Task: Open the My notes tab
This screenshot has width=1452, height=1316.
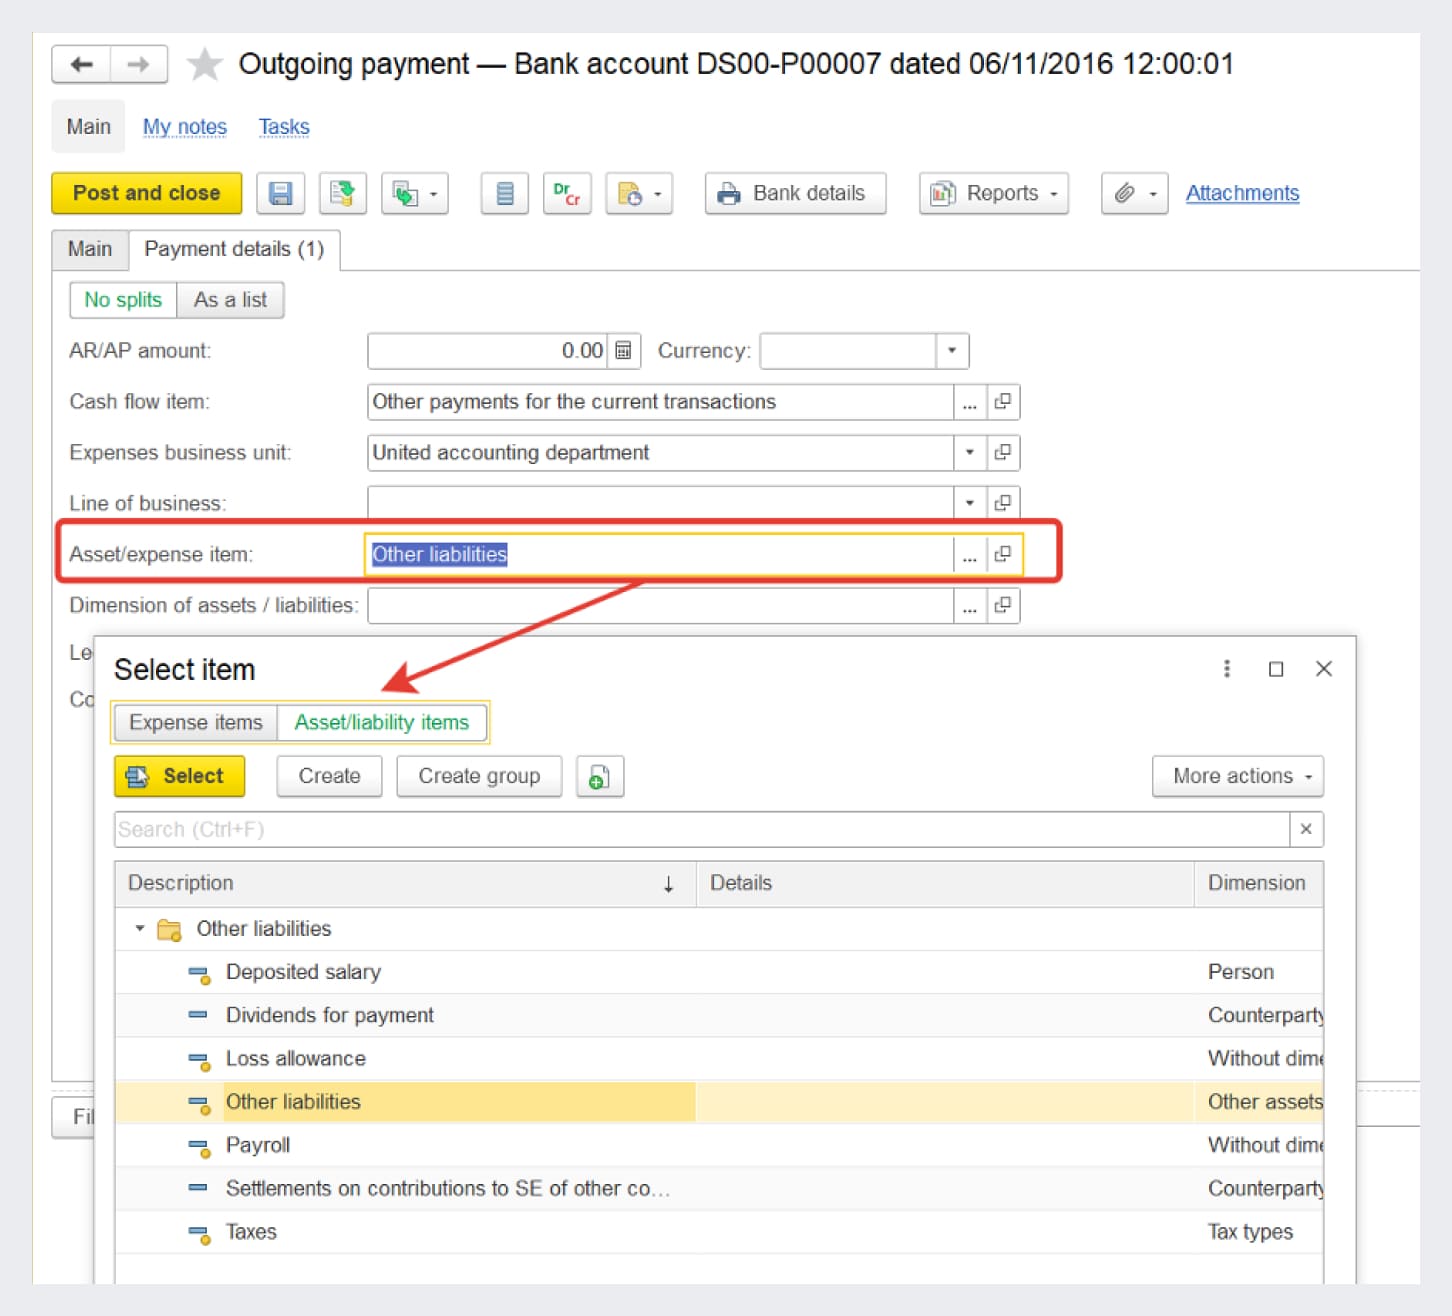Action: tap(185, 127)
